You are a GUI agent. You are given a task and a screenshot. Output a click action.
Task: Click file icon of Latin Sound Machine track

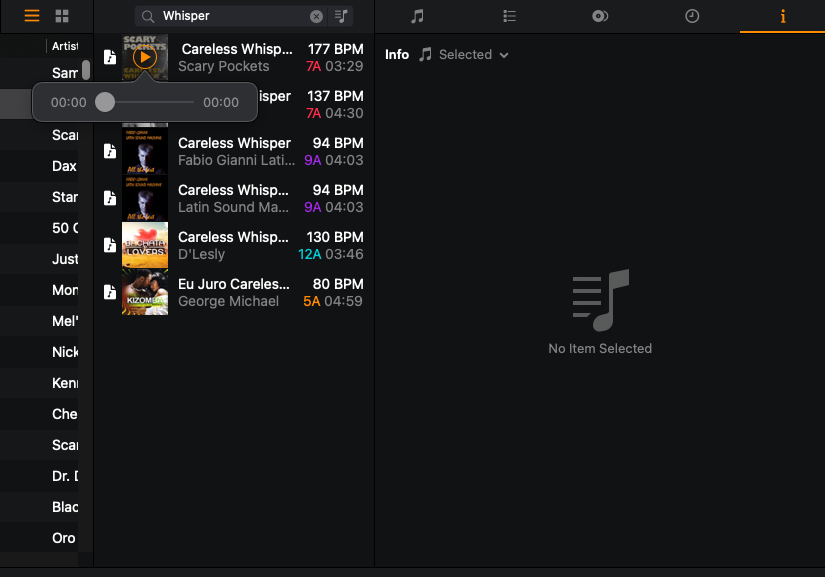click(x=110, y=198)
